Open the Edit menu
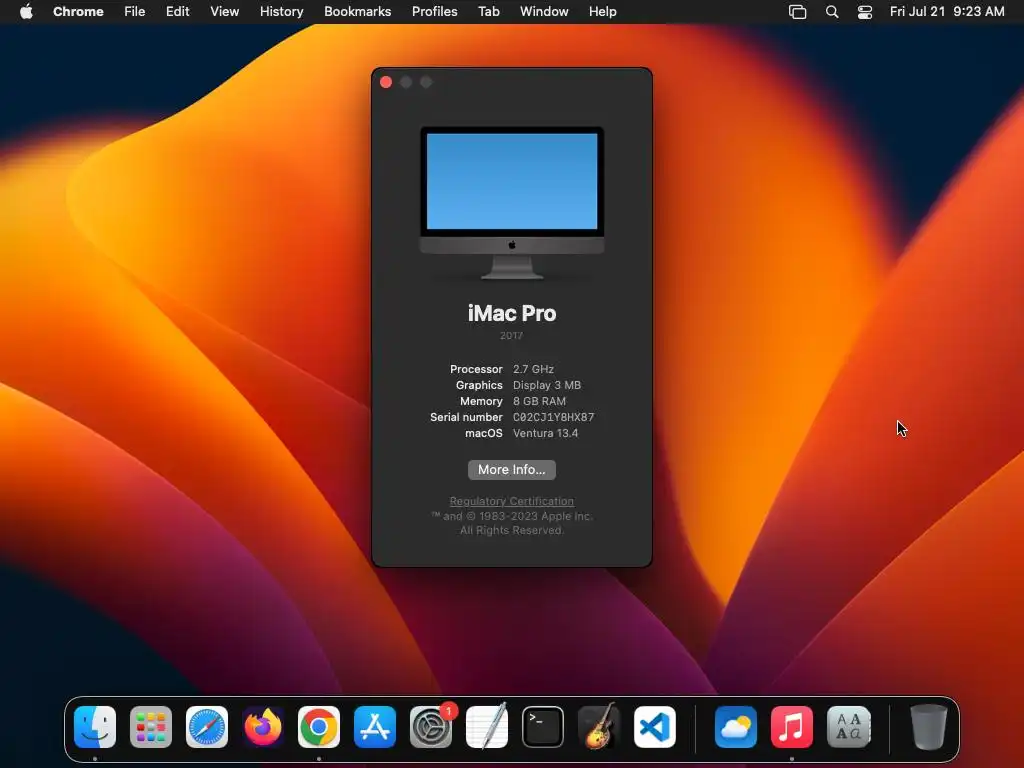 177,12
